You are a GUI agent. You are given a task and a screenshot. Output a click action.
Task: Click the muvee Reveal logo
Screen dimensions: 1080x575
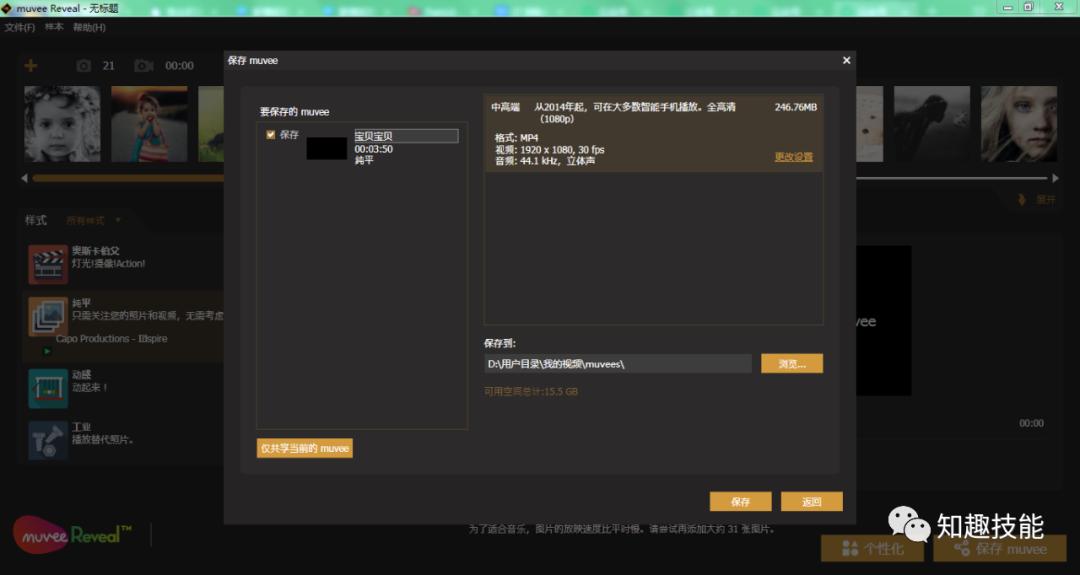[x=72, y=534]
